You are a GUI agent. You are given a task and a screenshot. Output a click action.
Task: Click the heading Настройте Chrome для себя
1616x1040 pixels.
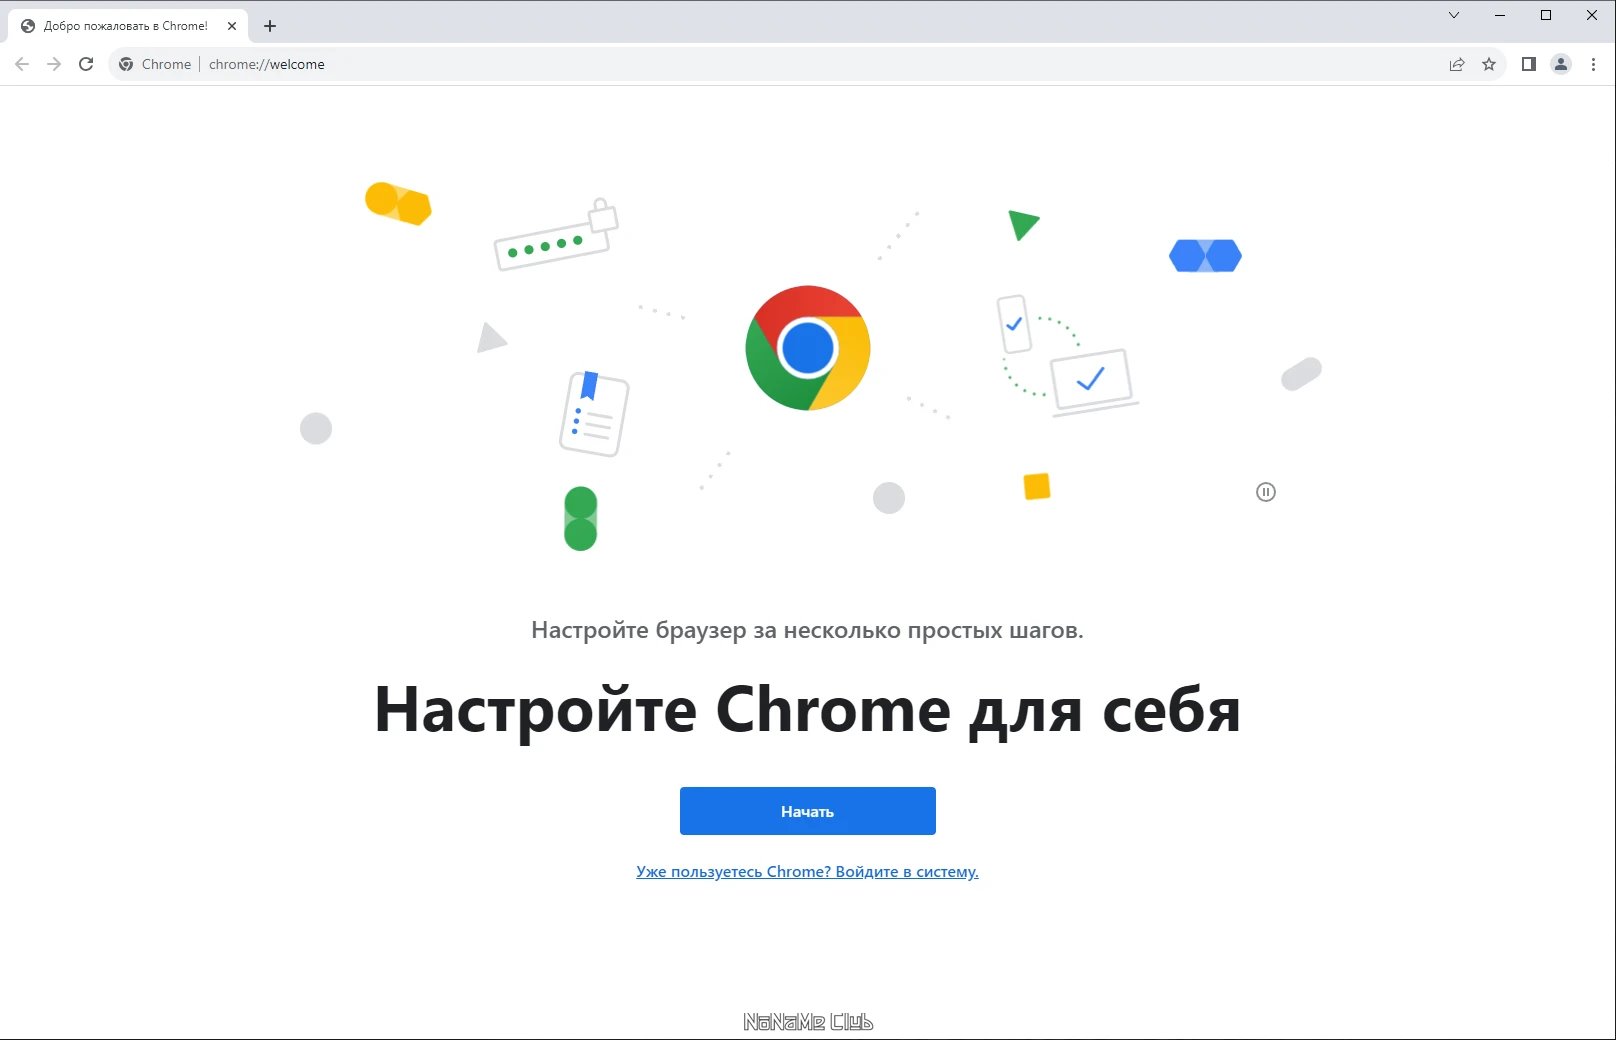[808, 711]
